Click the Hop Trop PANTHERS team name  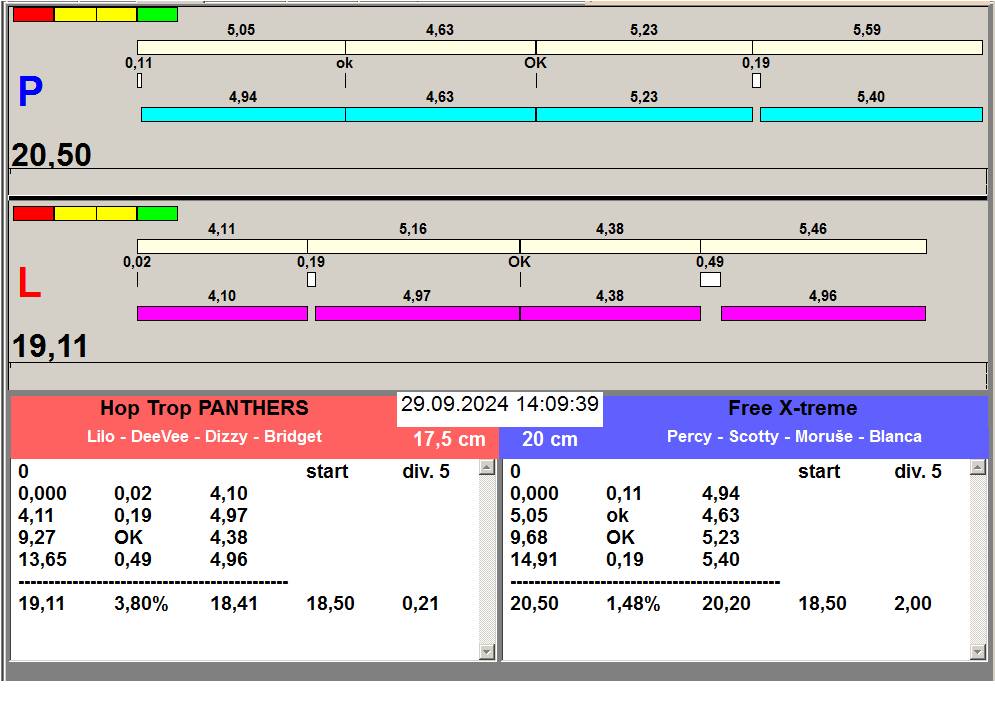pos(204,408)
